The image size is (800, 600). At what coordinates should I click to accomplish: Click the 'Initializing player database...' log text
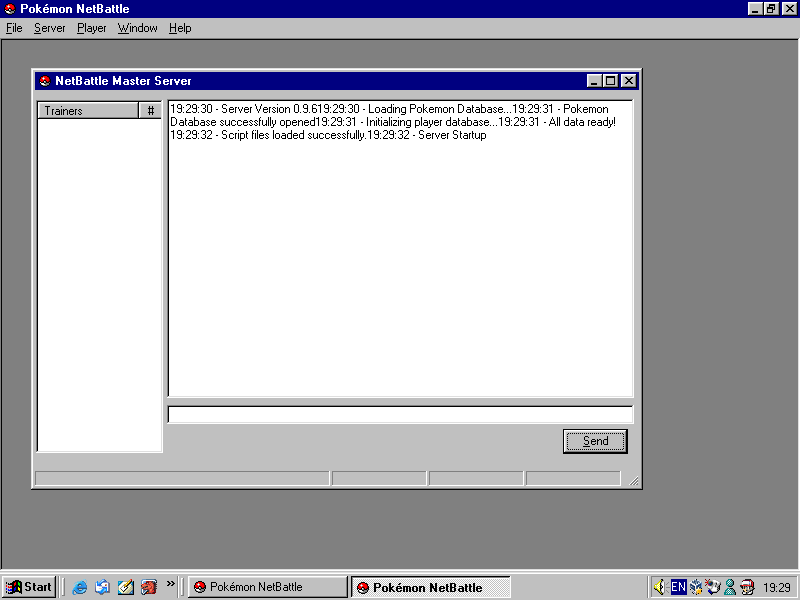(432, 122)
